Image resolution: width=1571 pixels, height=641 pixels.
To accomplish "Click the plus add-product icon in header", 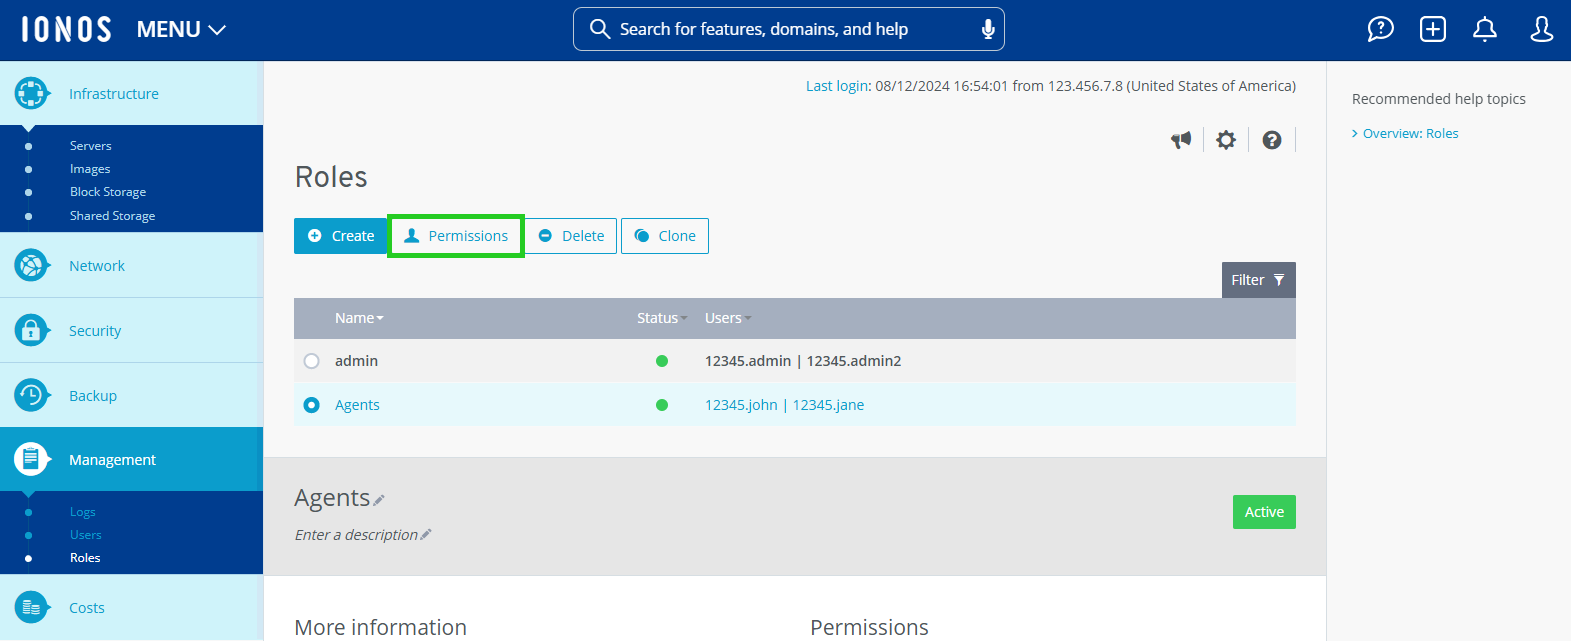I will pyautogui.click(x=1433, y=30).
